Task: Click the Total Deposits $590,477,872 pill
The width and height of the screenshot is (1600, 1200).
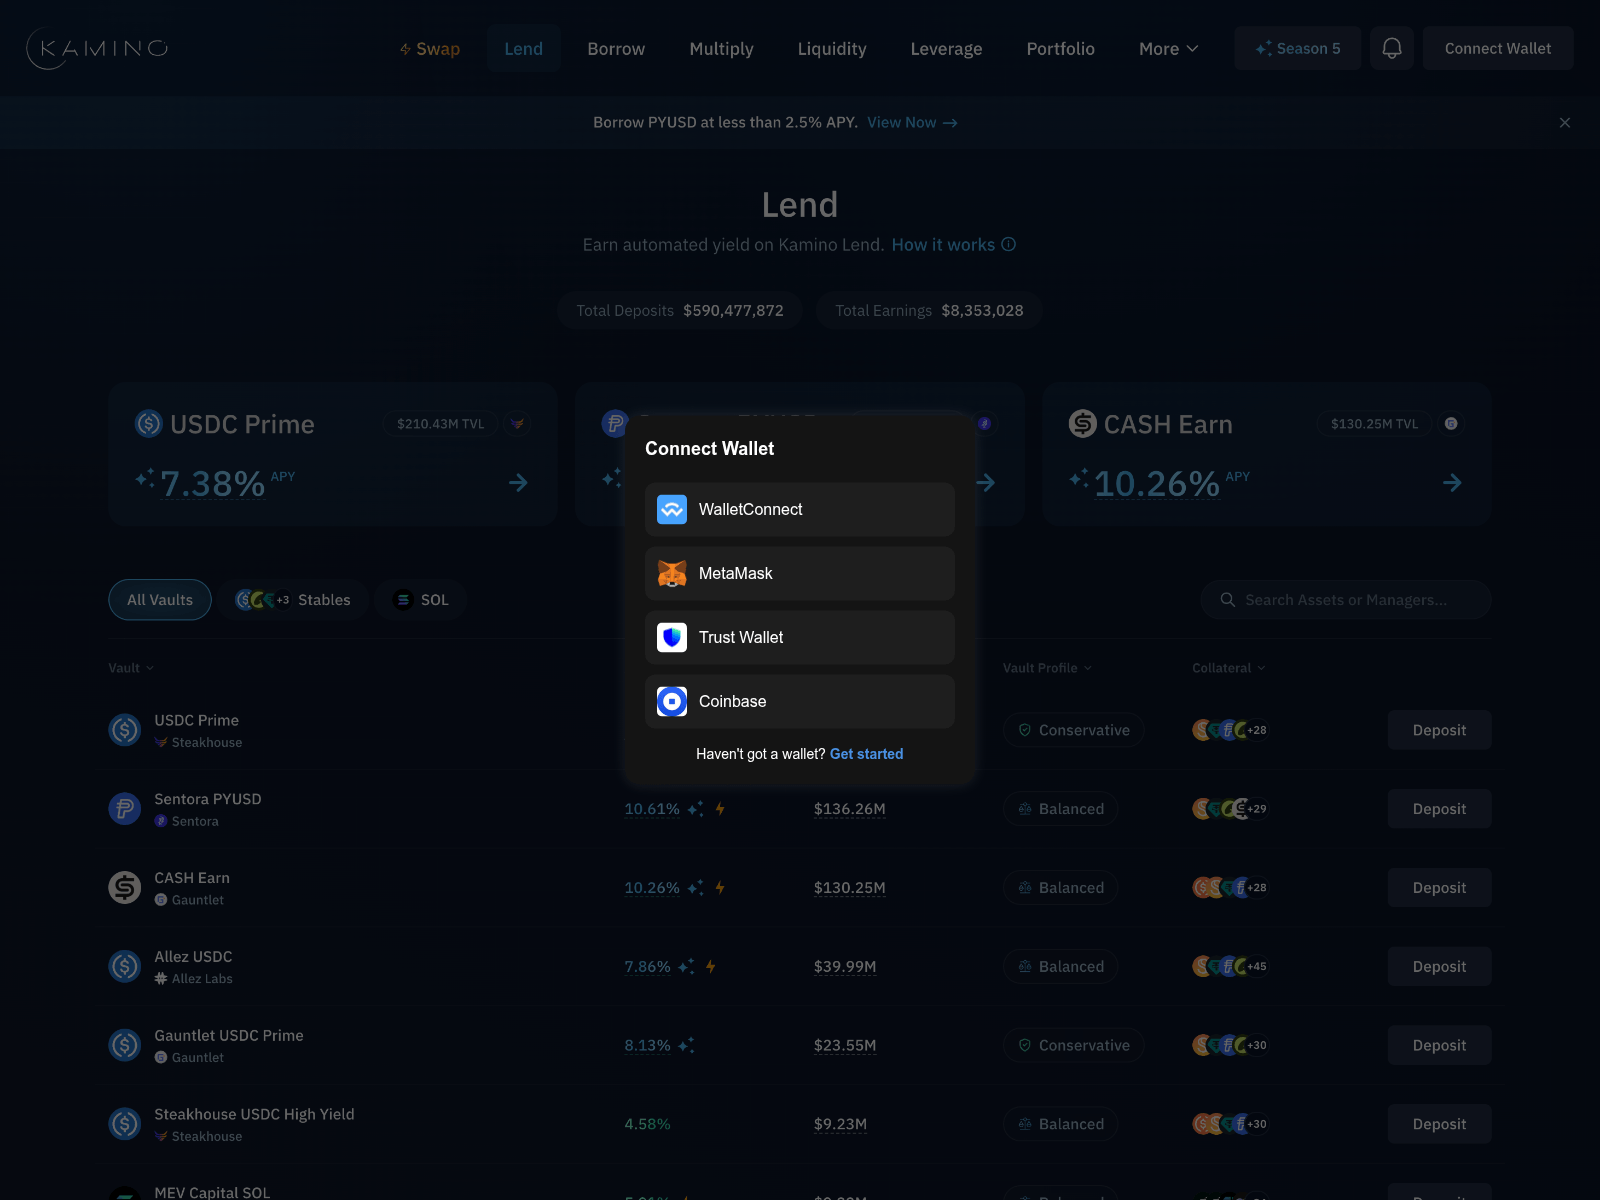Action: [680, 311]
